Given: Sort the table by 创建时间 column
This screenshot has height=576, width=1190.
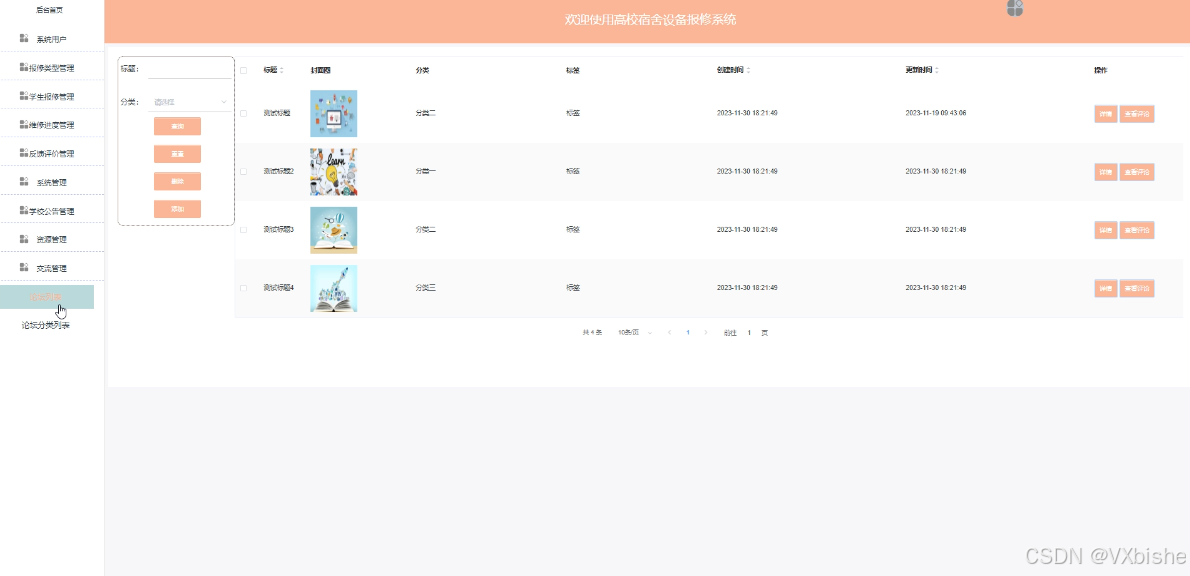Looking at the screenshot, I should coord(739,70).
